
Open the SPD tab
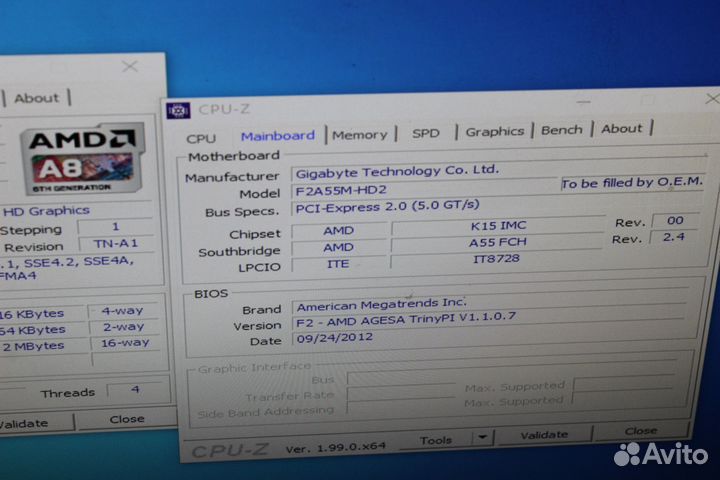[426, 133]
